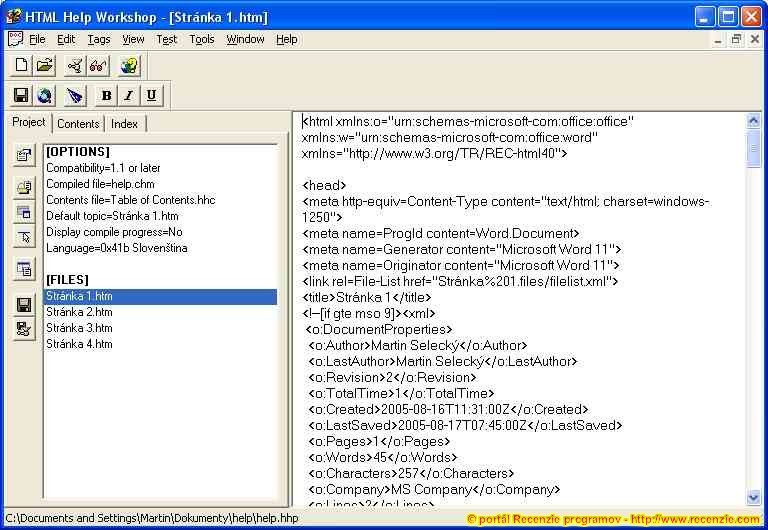The image size is (768, 530).
Task: Select Contents file=Table of Contents.hhc line
Action: [x=131, y=200]
